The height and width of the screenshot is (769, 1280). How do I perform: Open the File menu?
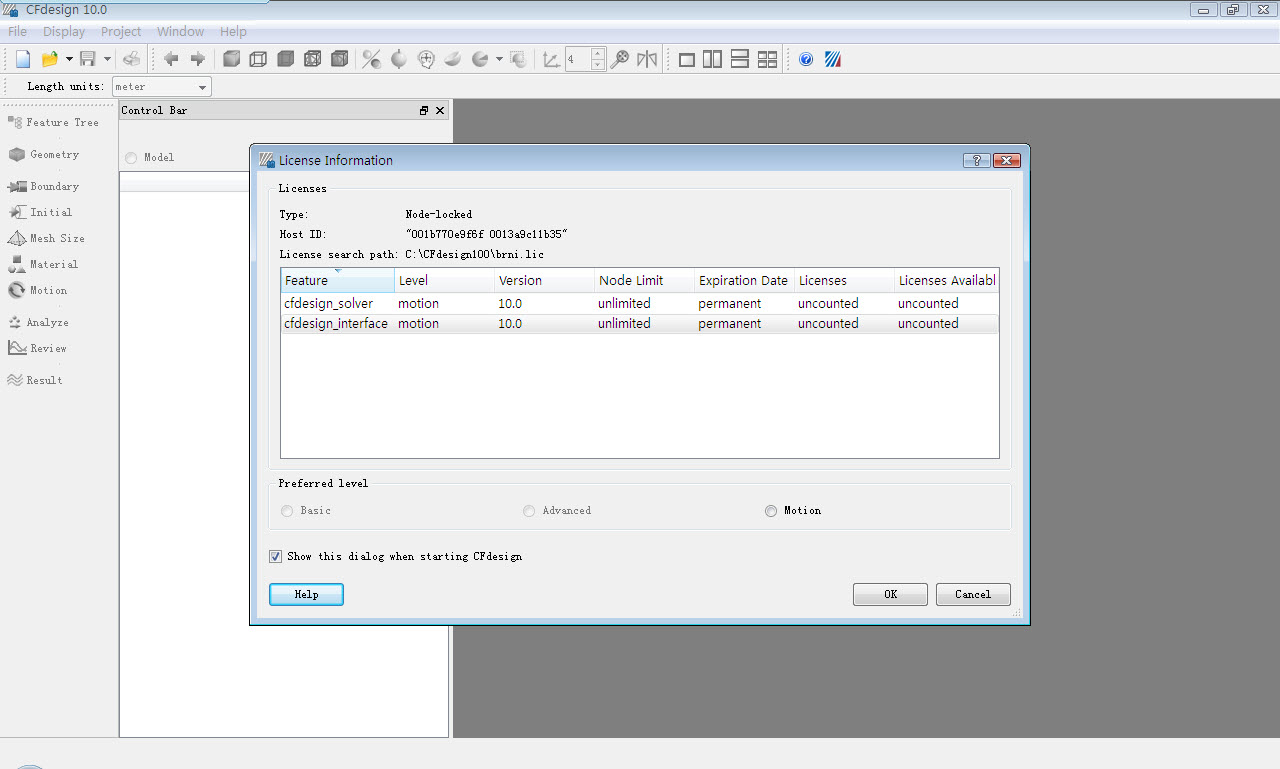tap(18, 32)
